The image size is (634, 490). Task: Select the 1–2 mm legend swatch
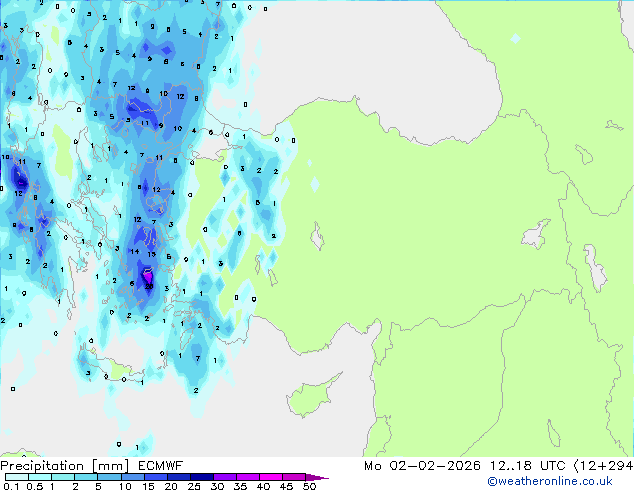point(63,477)
